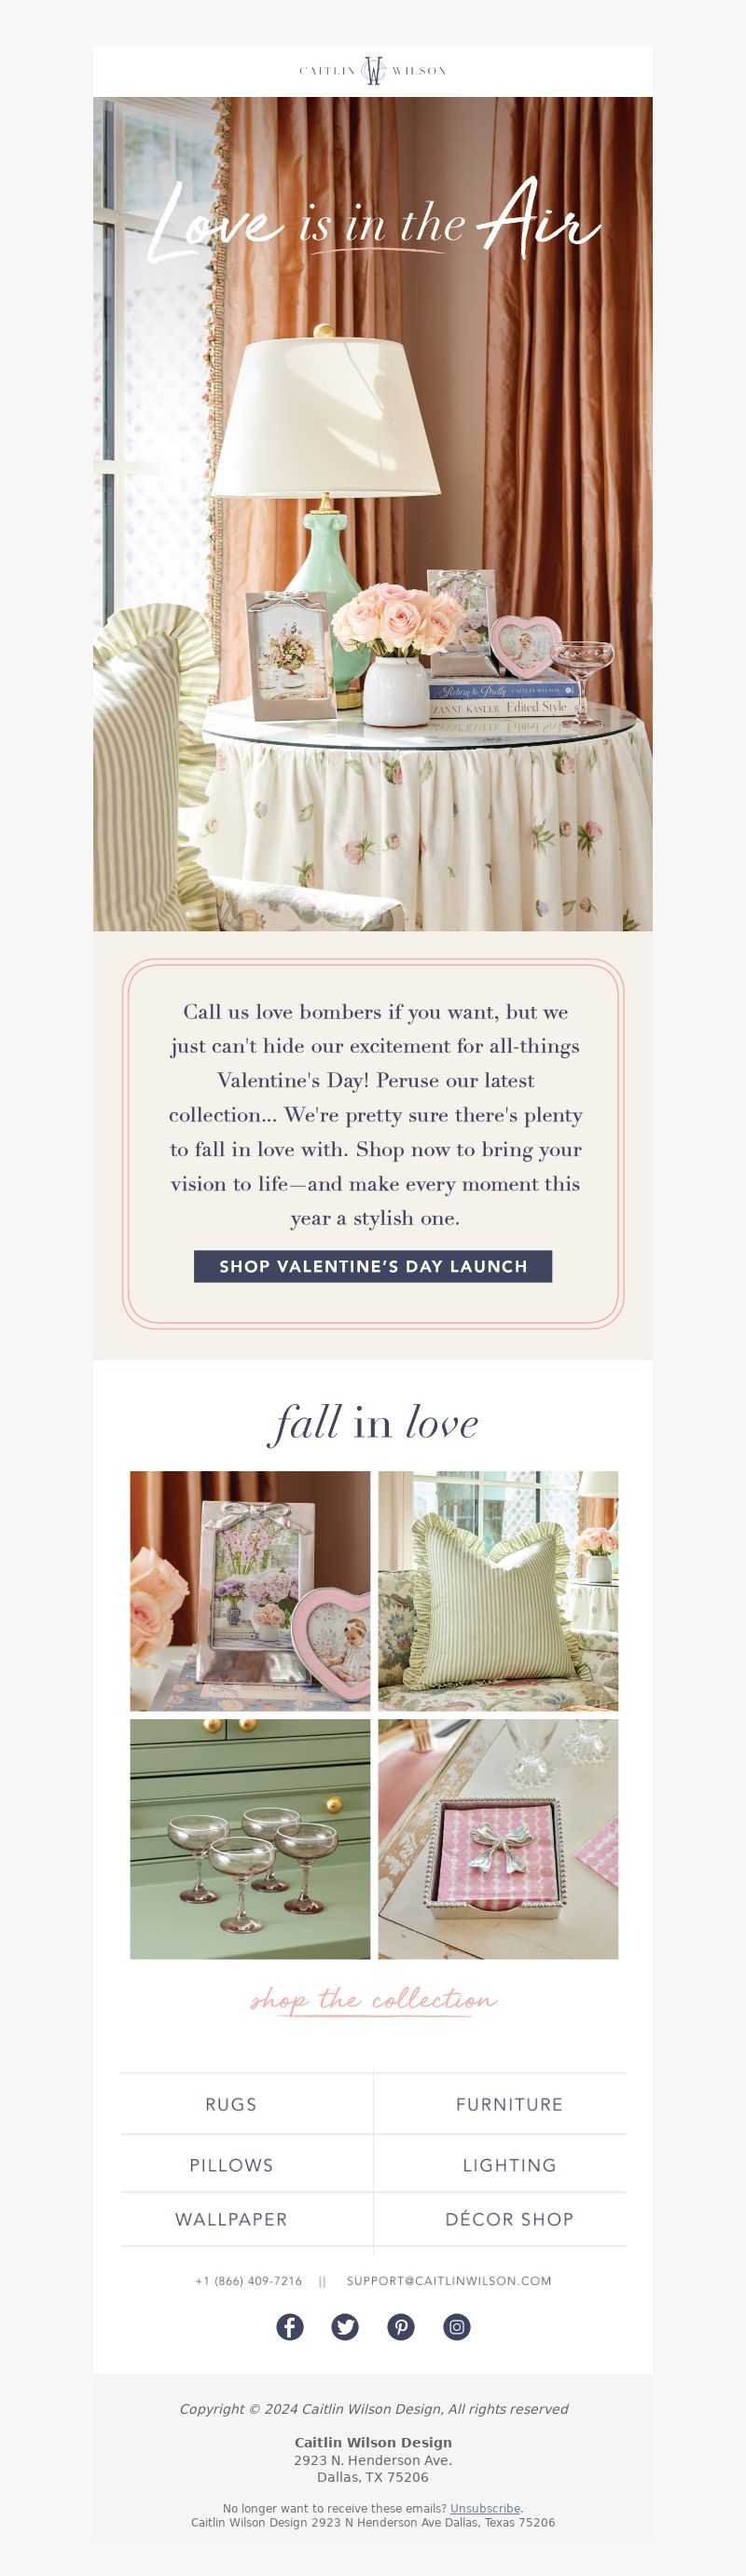Open the silver bow picture frame thumbnail
The image size is (746, 2576).
tap(250, 1591)
